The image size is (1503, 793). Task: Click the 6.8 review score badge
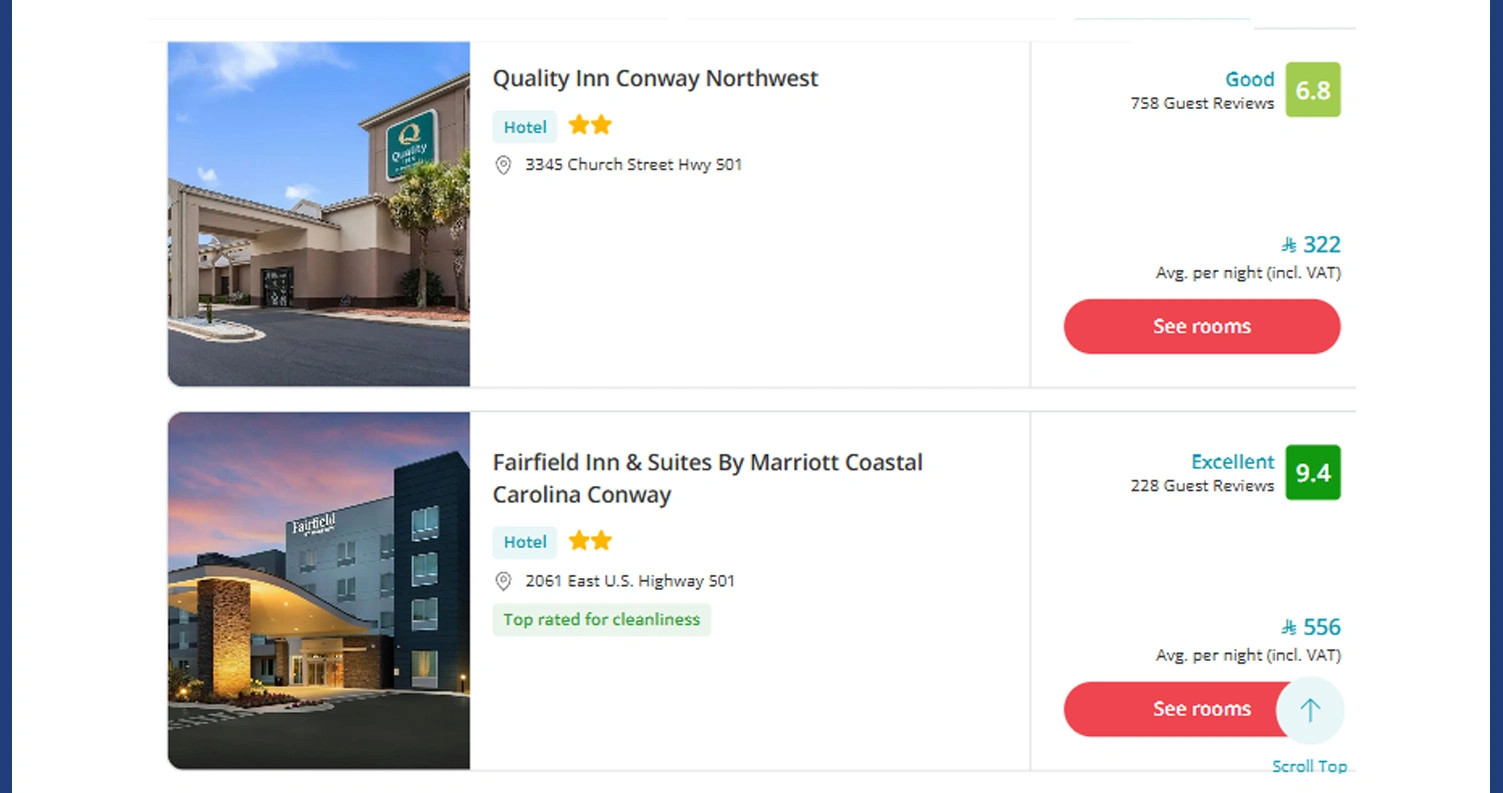point(1313,90)
